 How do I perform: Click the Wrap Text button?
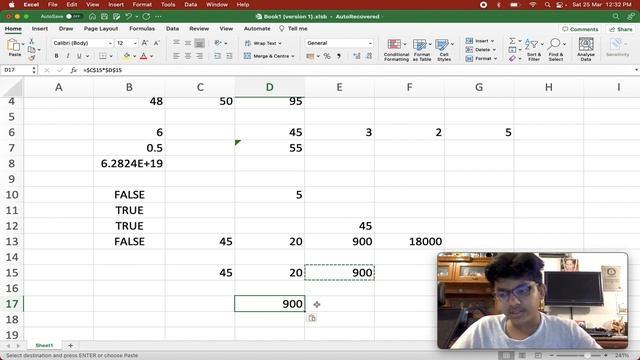[x=263, y=43]
